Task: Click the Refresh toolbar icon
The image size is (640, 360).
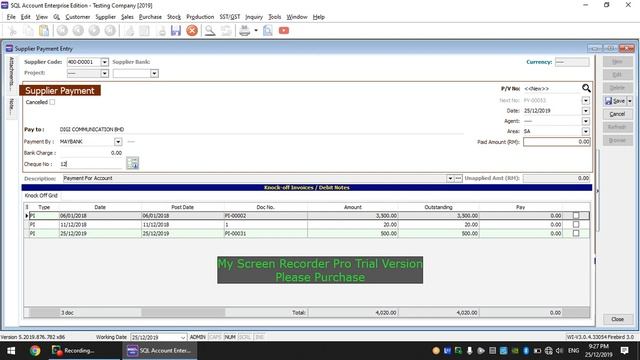Action: 226,31
